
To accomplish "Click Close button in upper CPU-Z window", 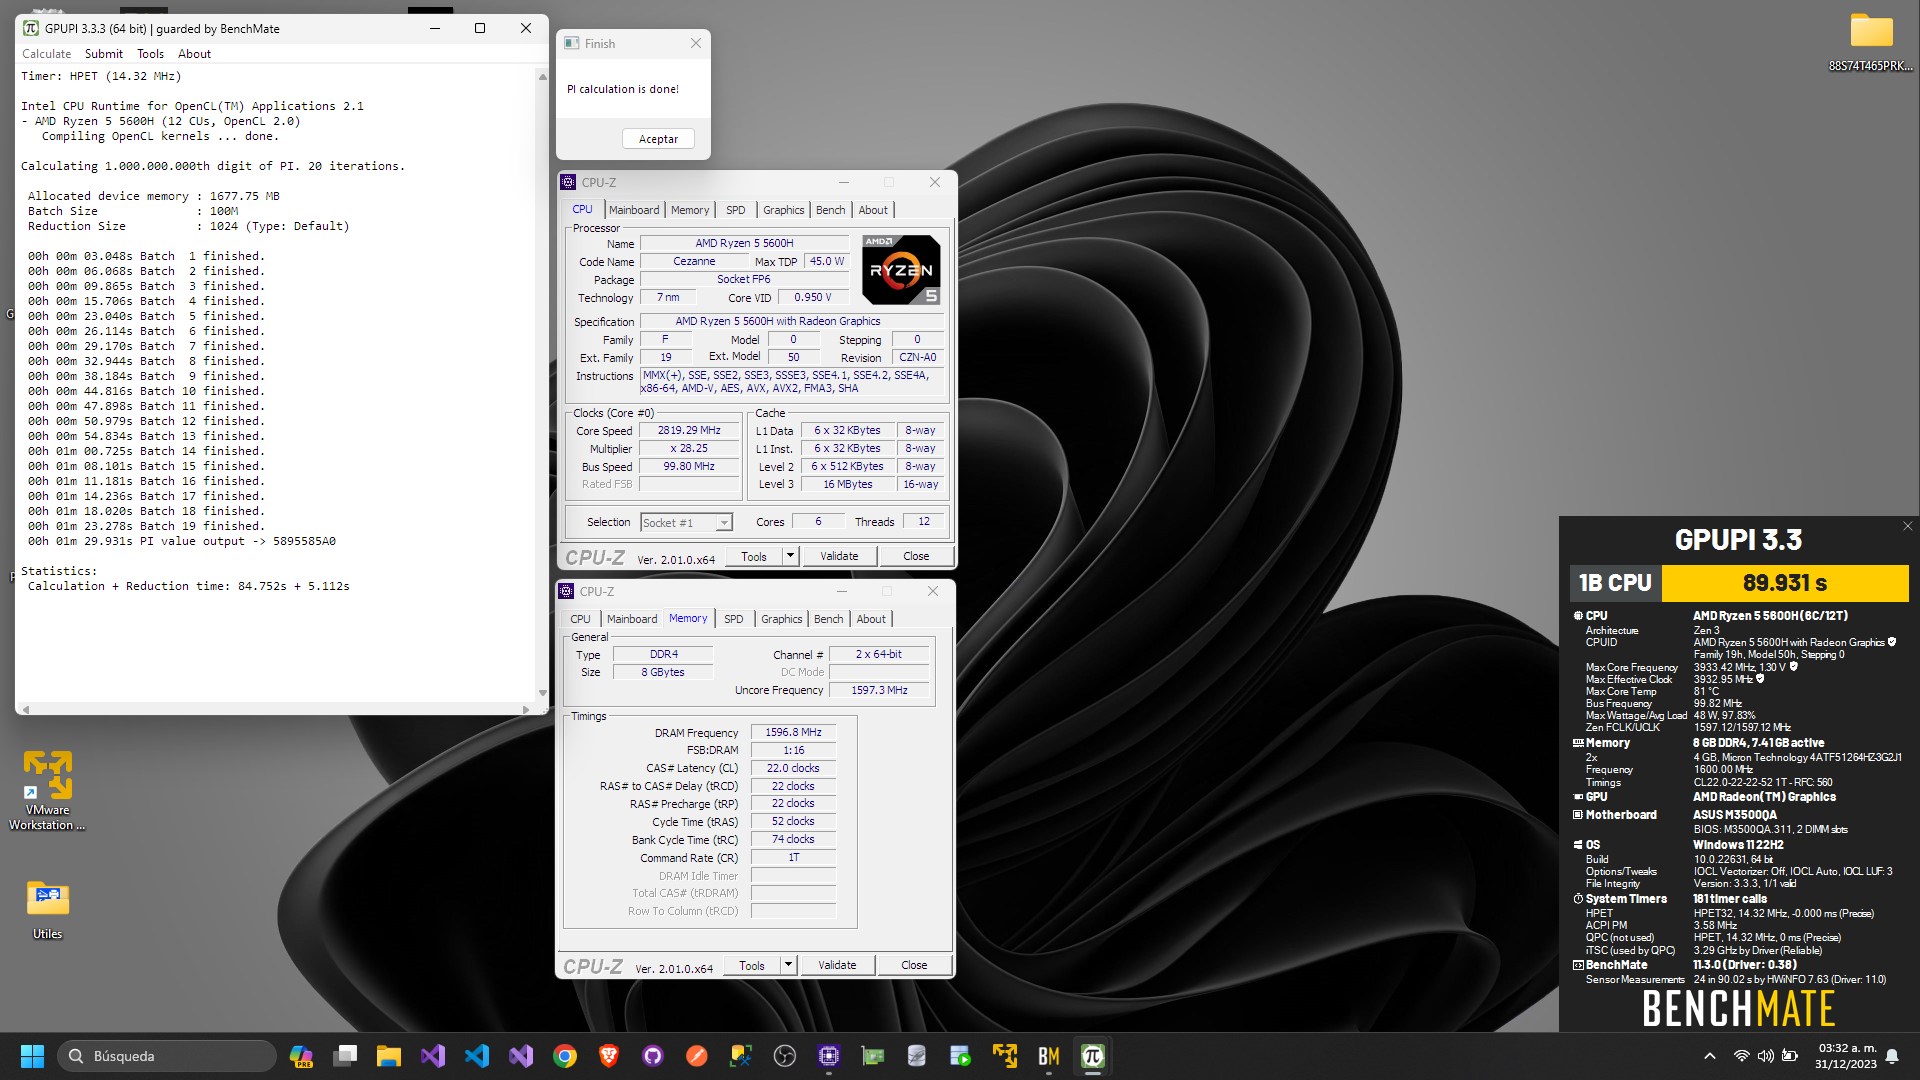I will (x=916, y=557).
